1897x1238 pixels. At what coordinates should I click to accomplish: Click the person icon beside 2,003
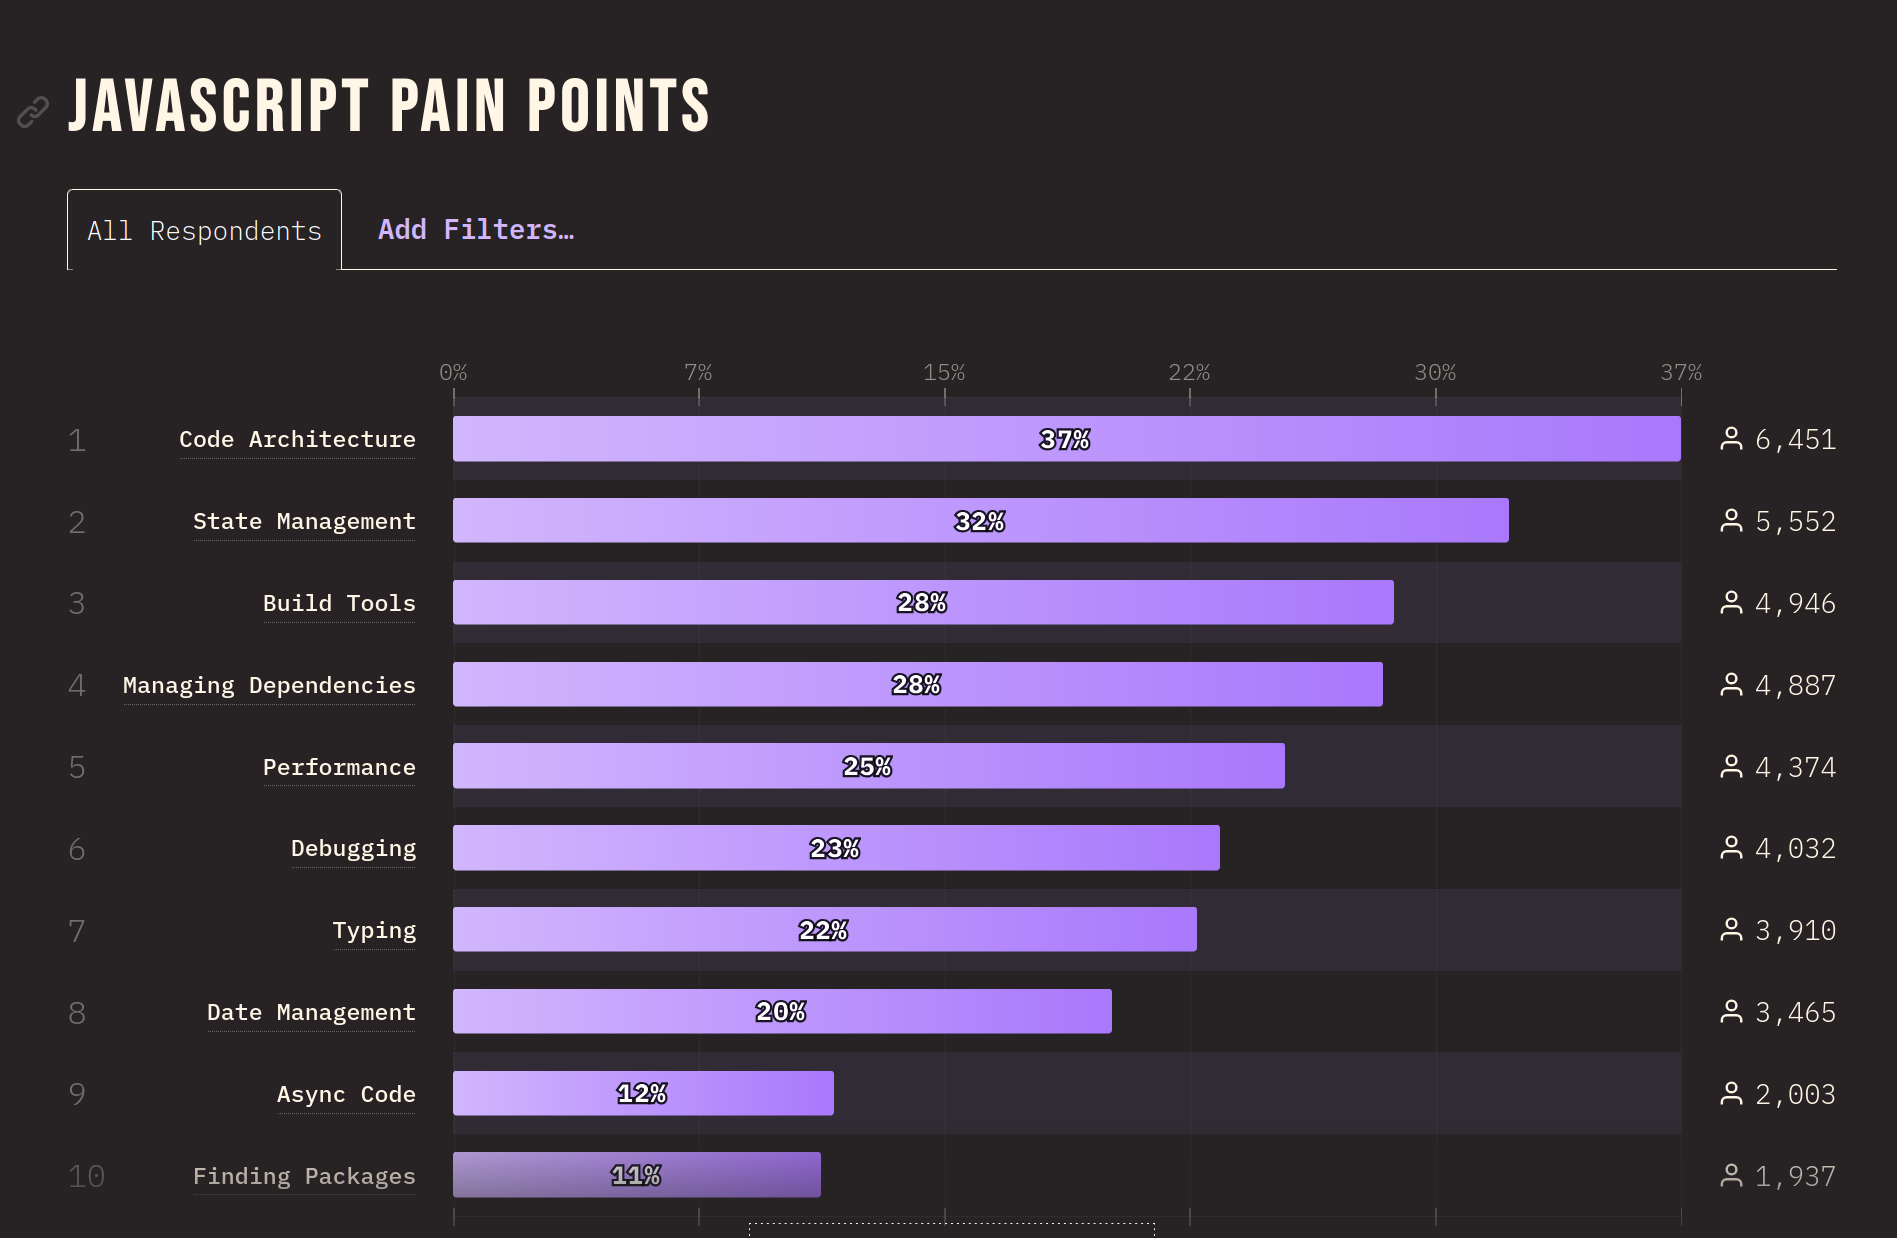point(1731,1094)
